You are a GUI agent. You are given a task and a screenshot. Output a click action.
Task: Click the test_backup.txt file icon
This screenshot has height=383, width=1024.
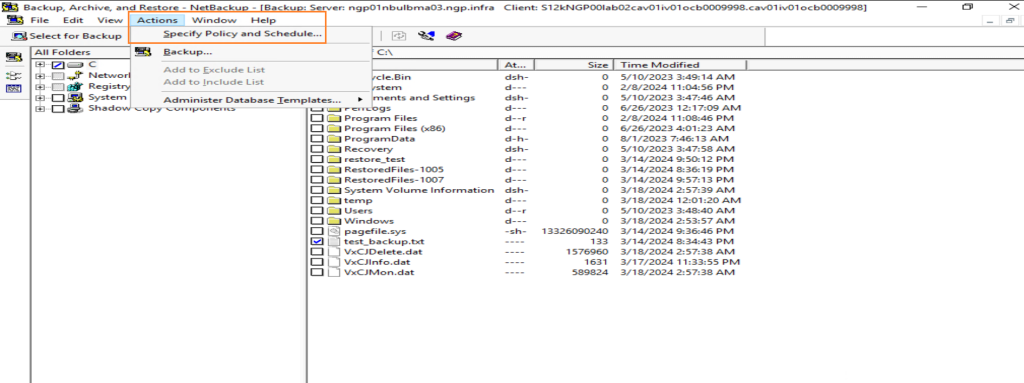[x=334, y=241]
